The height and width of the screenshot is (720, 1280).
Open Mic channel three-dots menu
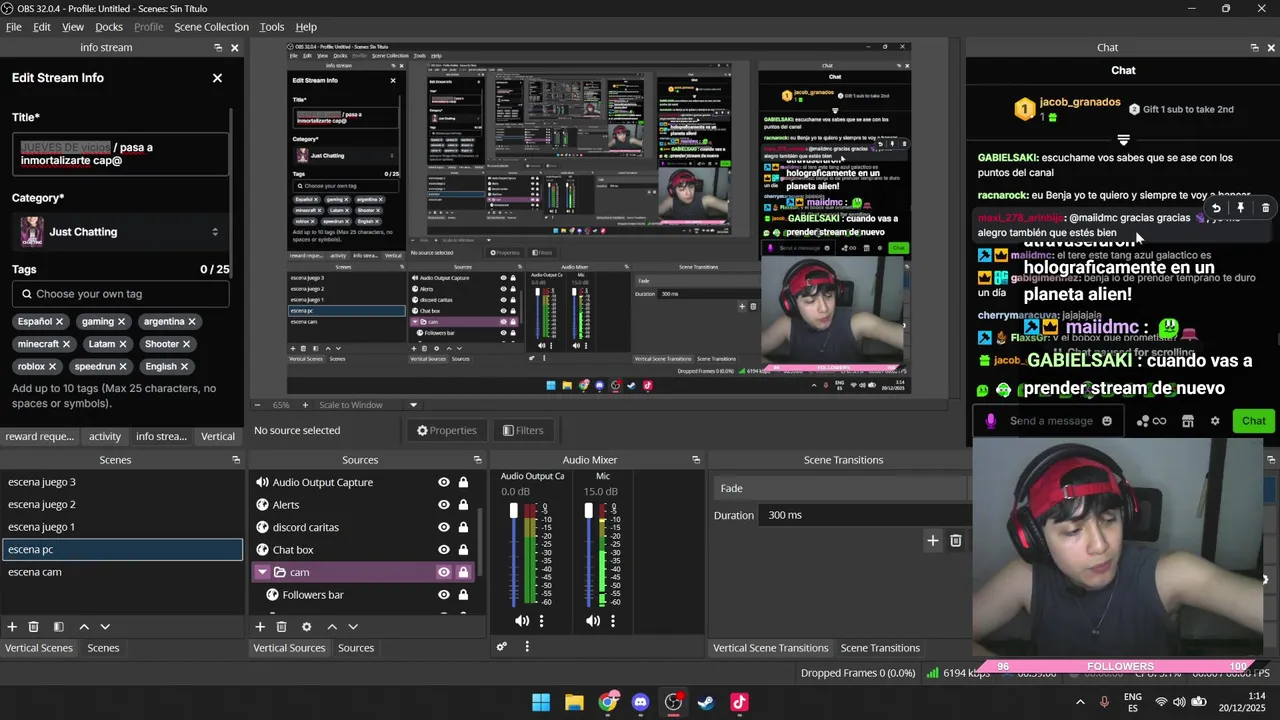[613, 621]
